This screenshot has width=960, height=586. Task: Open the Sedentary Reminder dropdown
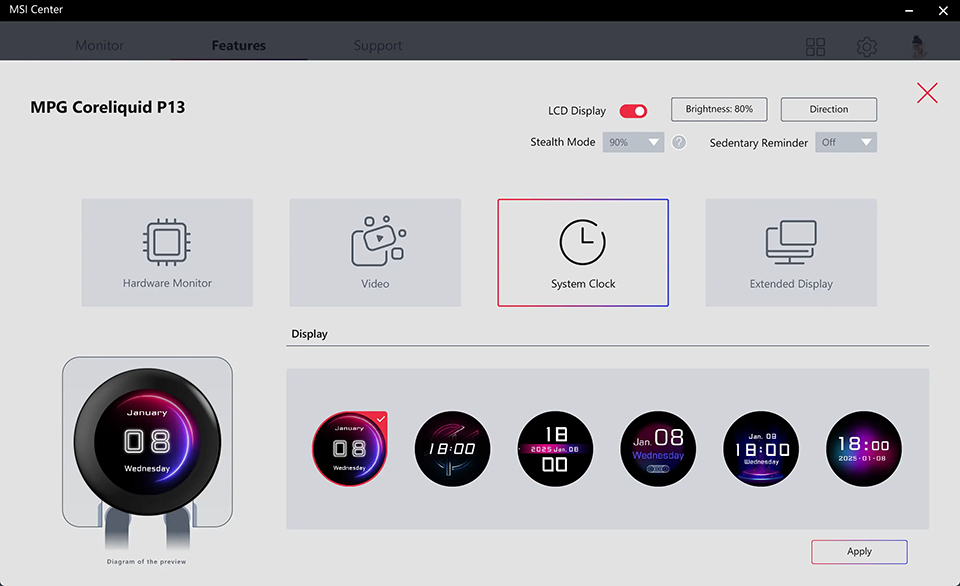pyautogui.click(x=845, y=142)
